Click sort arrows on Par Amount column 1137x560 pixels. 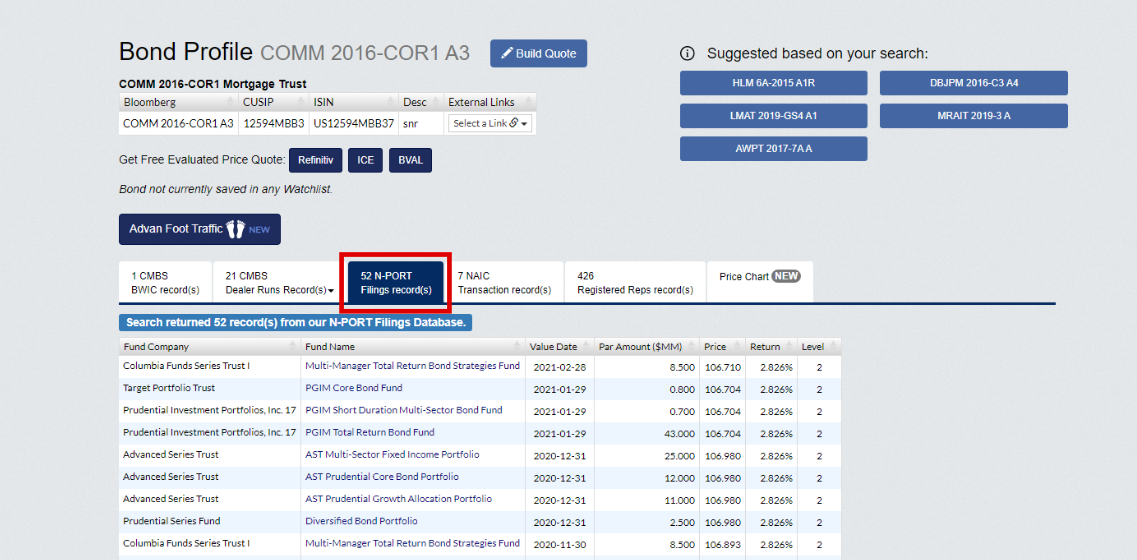click(691, 347)
